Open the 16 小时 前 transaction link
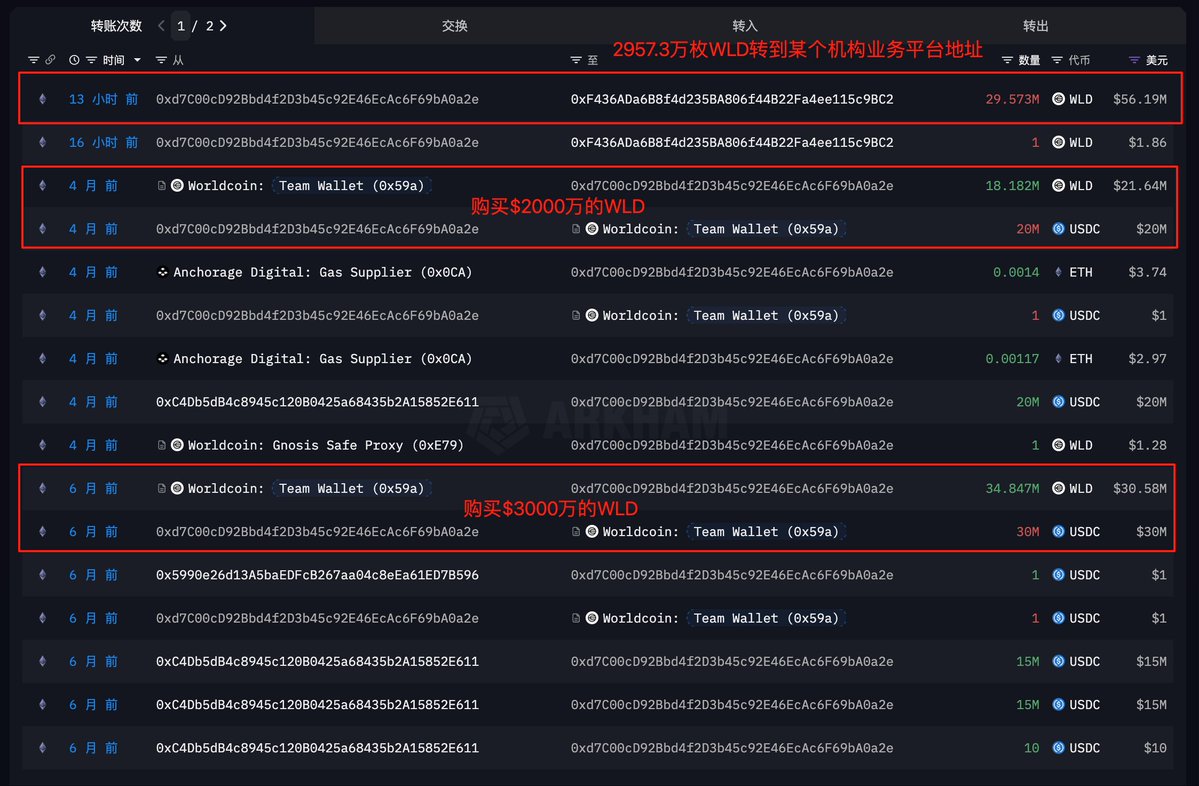Image resolution: width=1199 pixels, height=786 pixels. pos(103,142)
